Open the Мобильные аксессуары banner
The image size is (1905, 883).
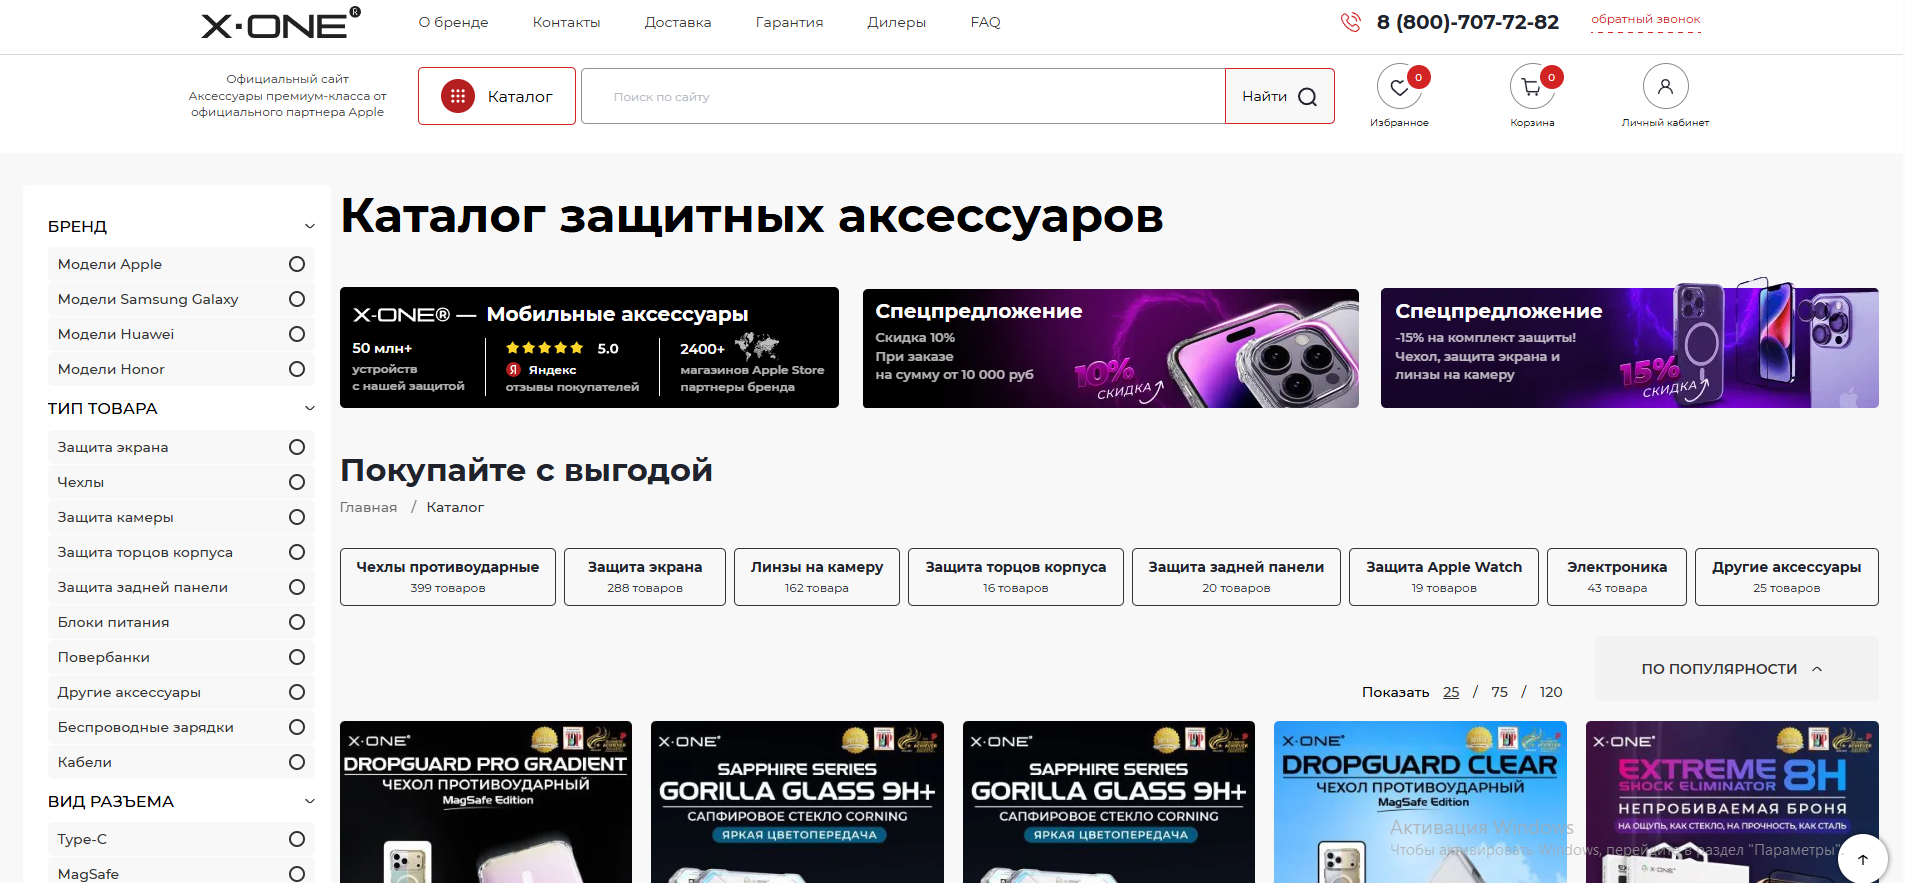pyautogui.click(x=589, y=347)
